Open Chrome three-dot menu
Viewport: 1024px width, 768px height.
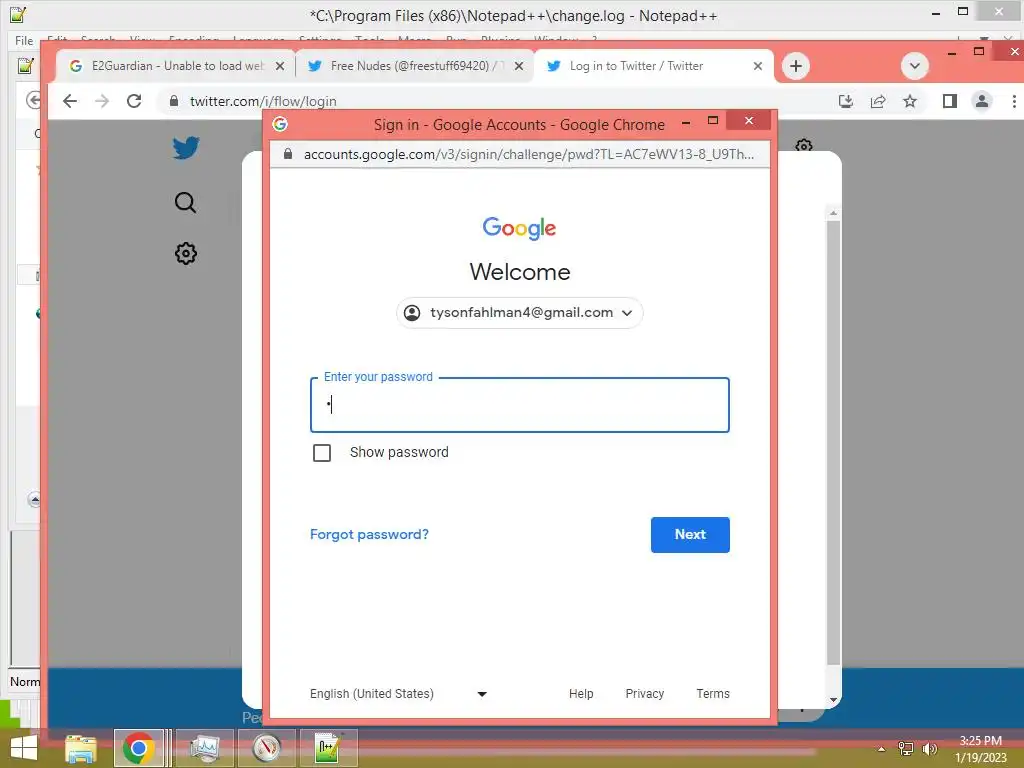(1014, 101)
